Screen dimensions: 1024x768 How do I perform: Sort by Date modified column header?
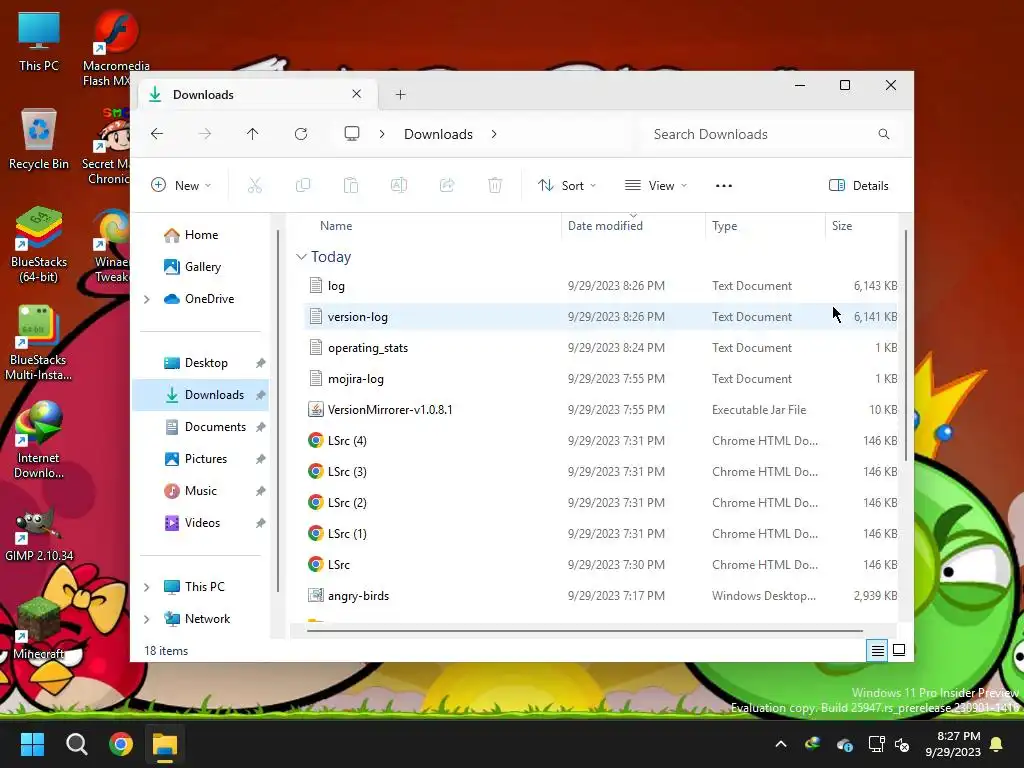605,226
